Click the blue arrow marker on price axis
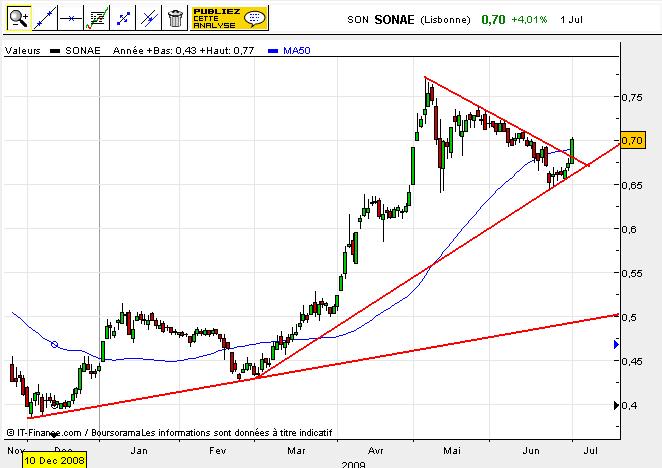Screen dimensions: 662x468 tap(616, 345)
